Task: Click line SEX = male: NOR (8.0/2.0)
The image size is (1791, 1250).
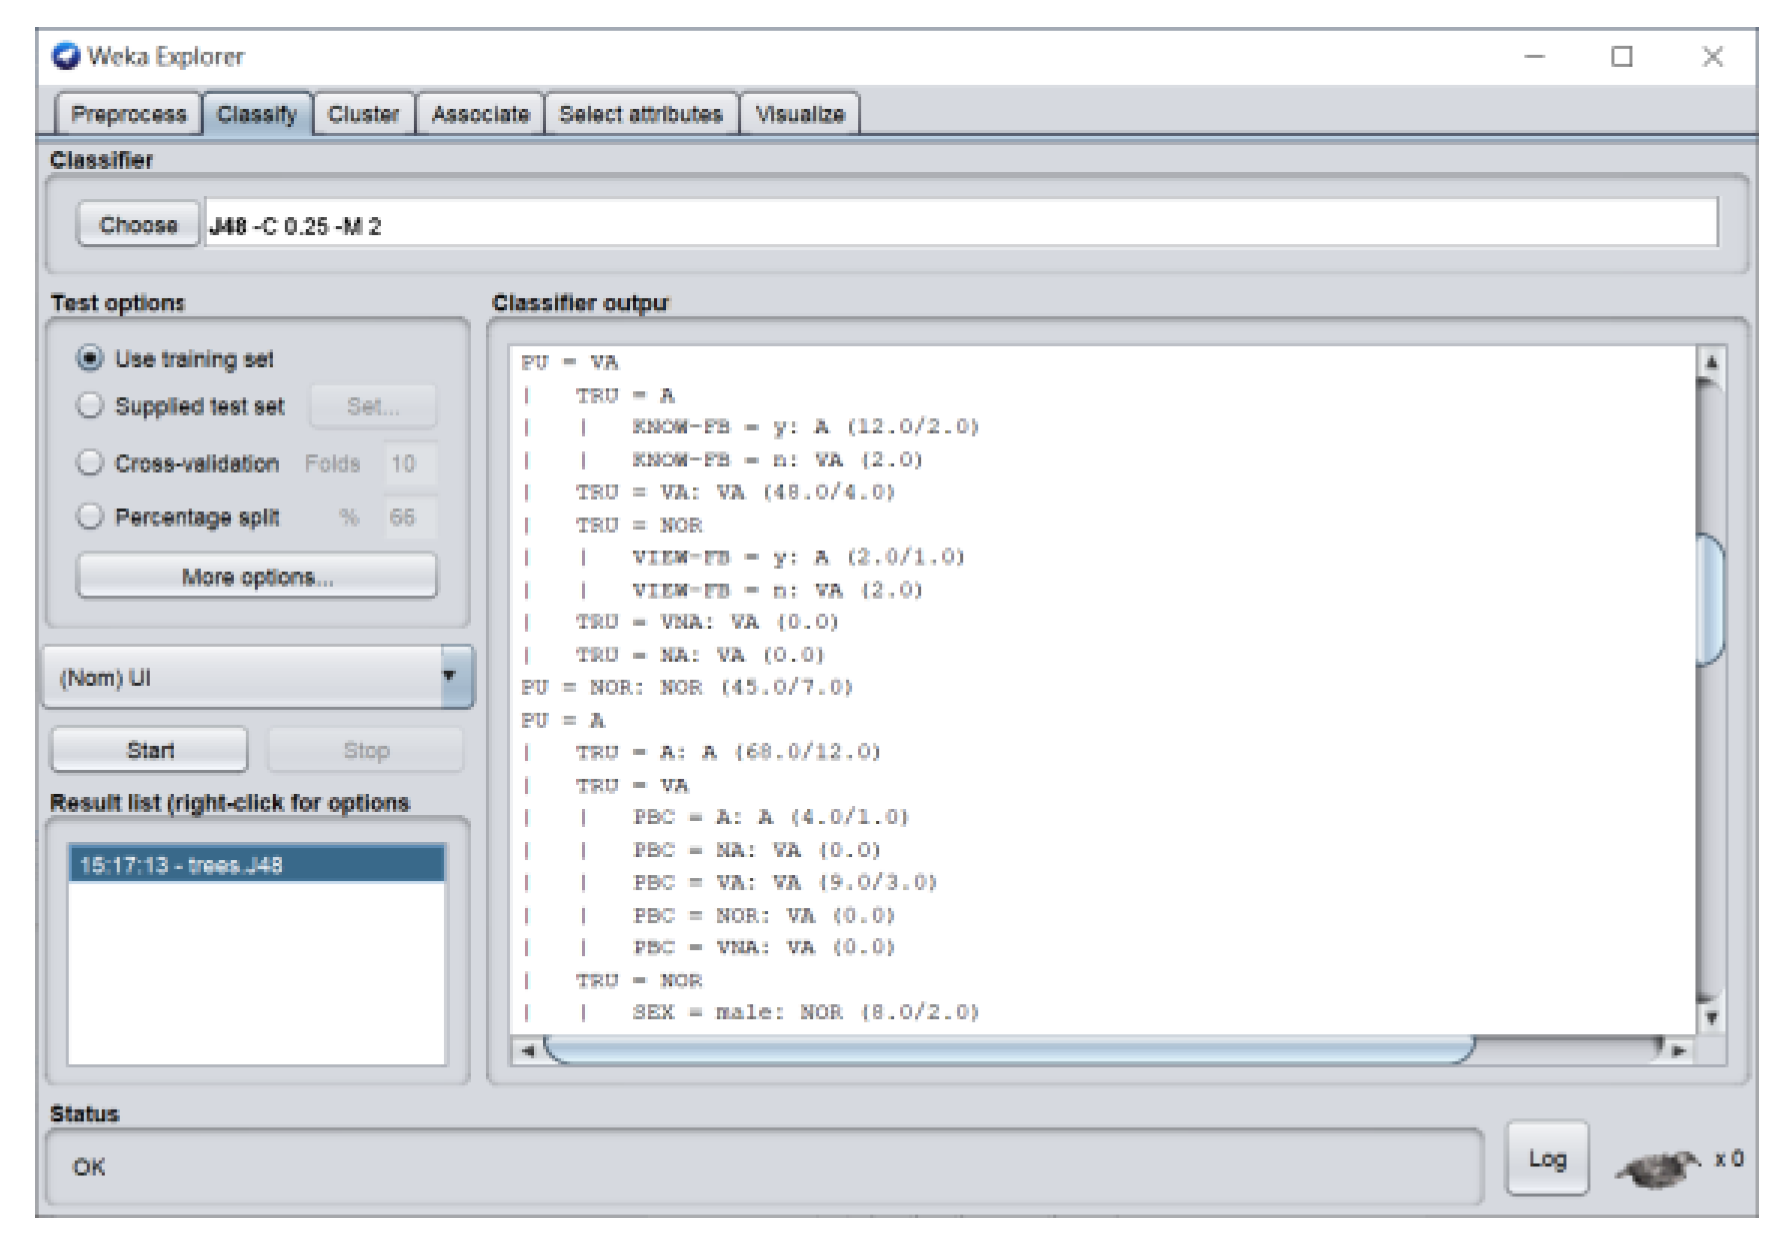Action: [x=805, y=1012]
